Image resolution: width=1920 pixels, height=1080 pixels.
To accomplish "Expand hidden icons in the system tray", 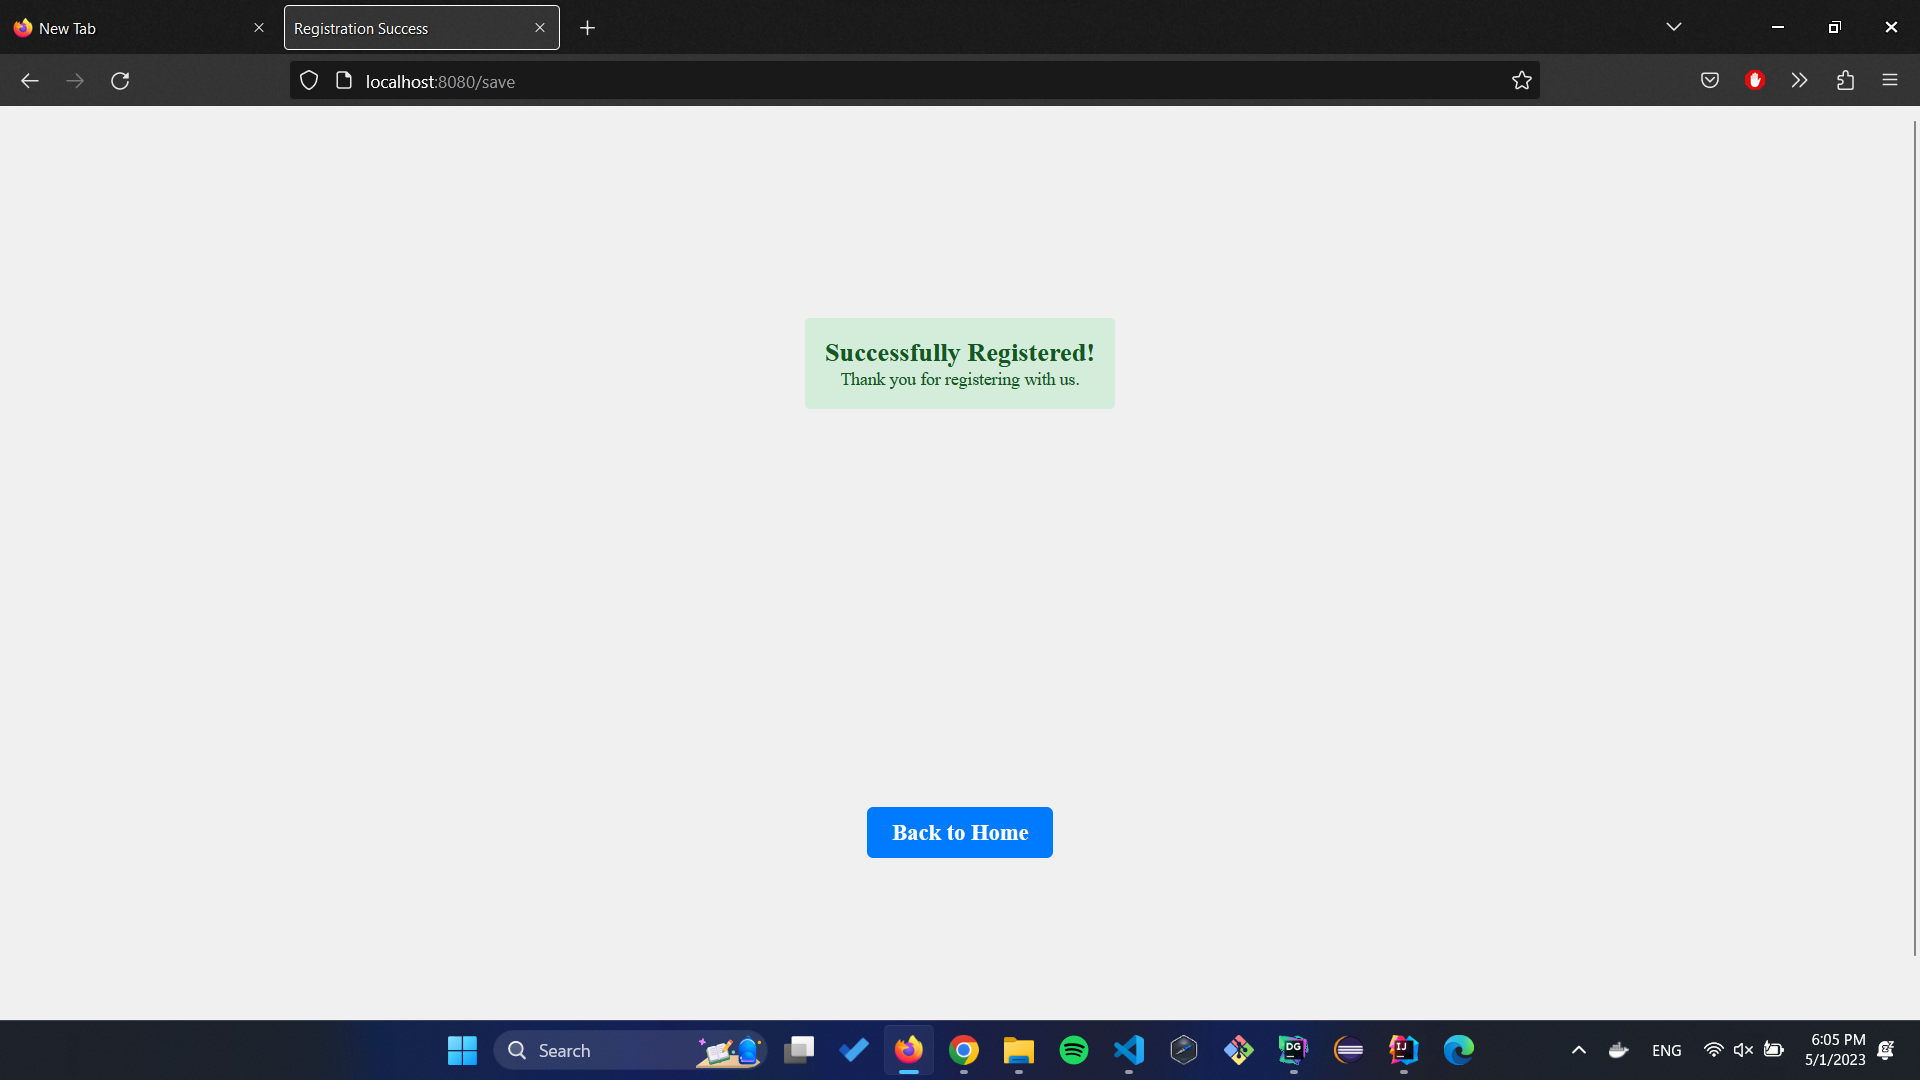I will [1579, 1050].
